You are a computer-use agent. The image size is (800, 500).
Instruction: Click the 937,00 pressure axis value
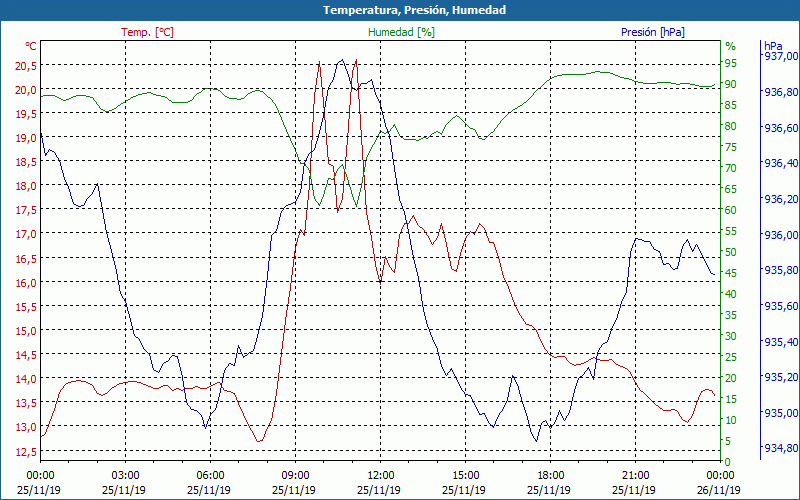click(x=781, y=56)
